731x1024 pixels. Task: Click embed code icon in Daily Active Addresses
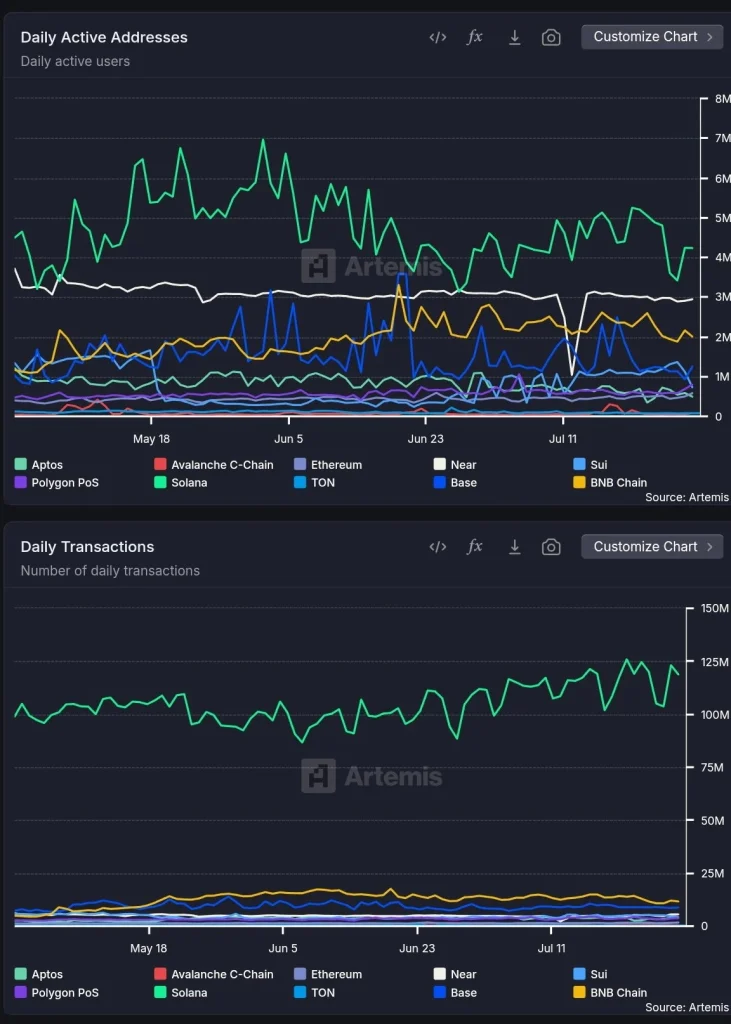pos(437,37)
